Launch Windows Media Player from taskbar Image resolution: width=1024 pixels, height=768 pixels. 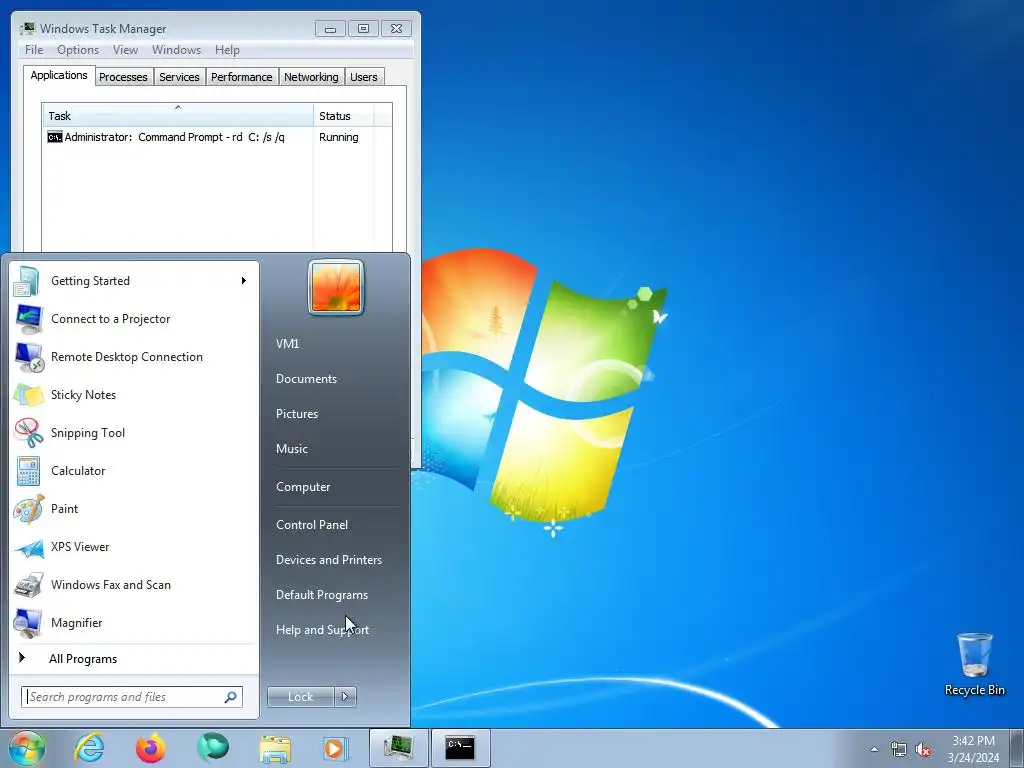[336, 748]
